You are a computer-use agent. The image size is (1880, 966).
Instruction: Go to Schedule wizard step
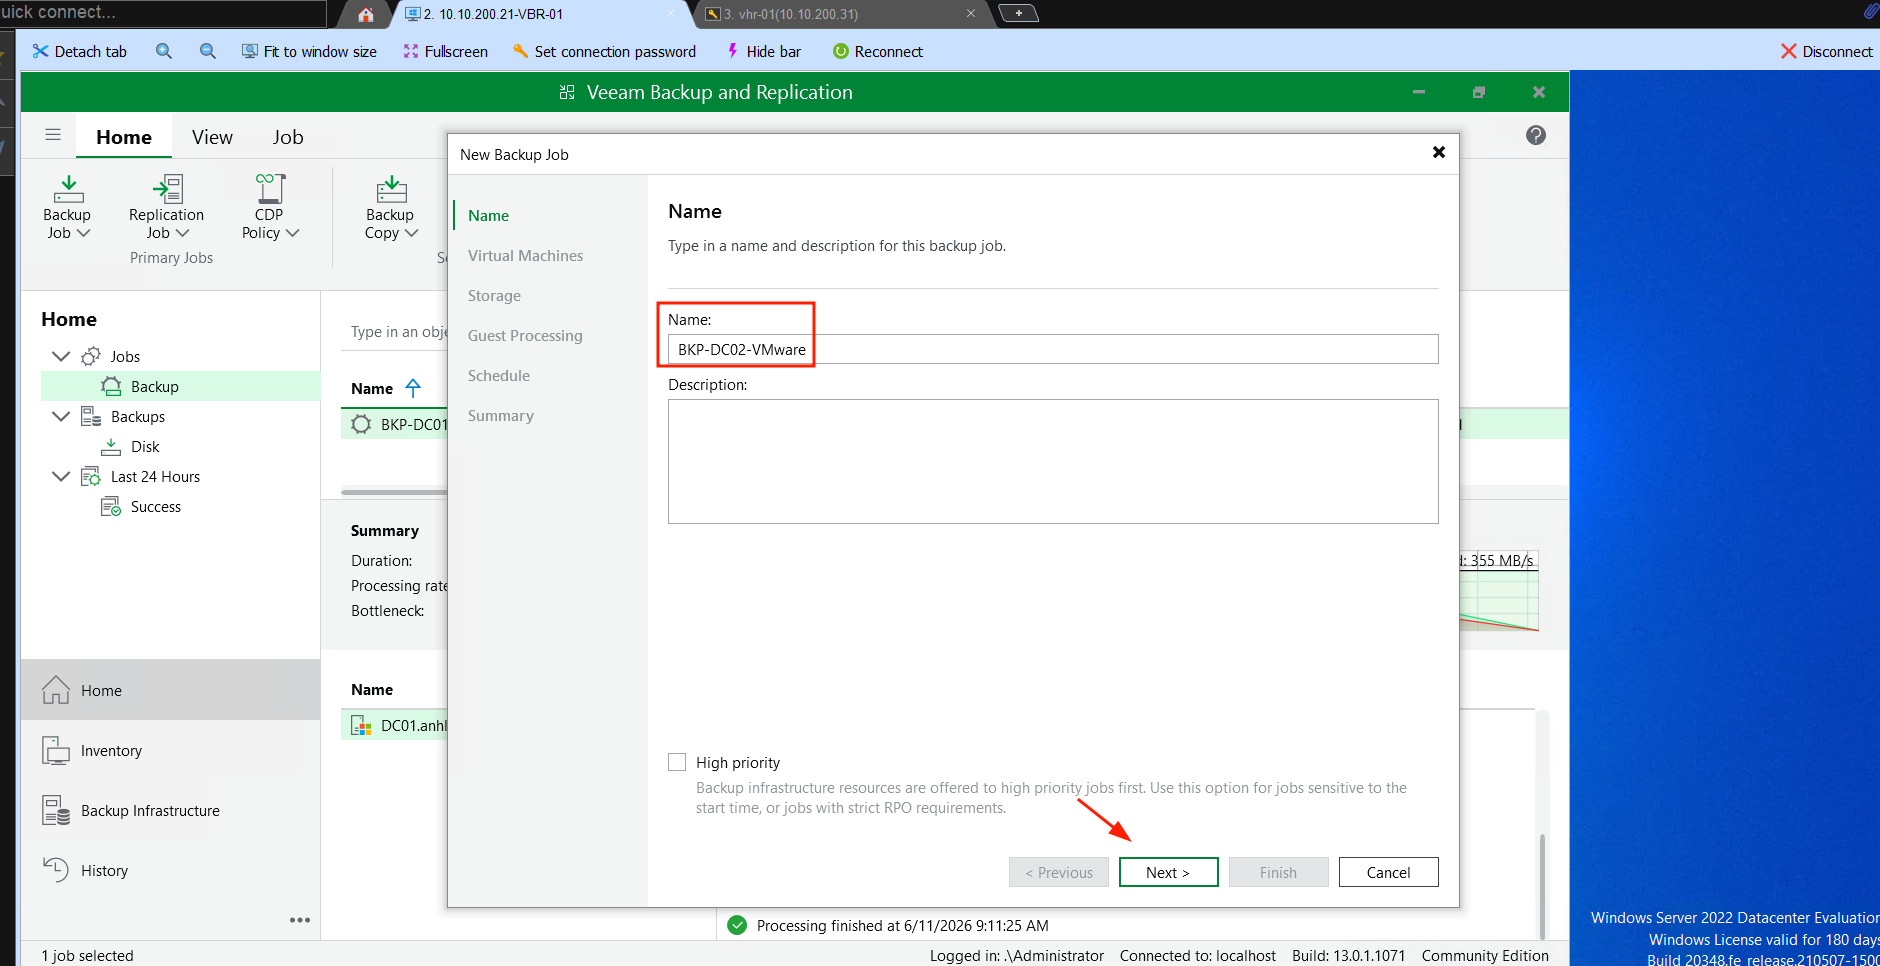tap(498, 375)
